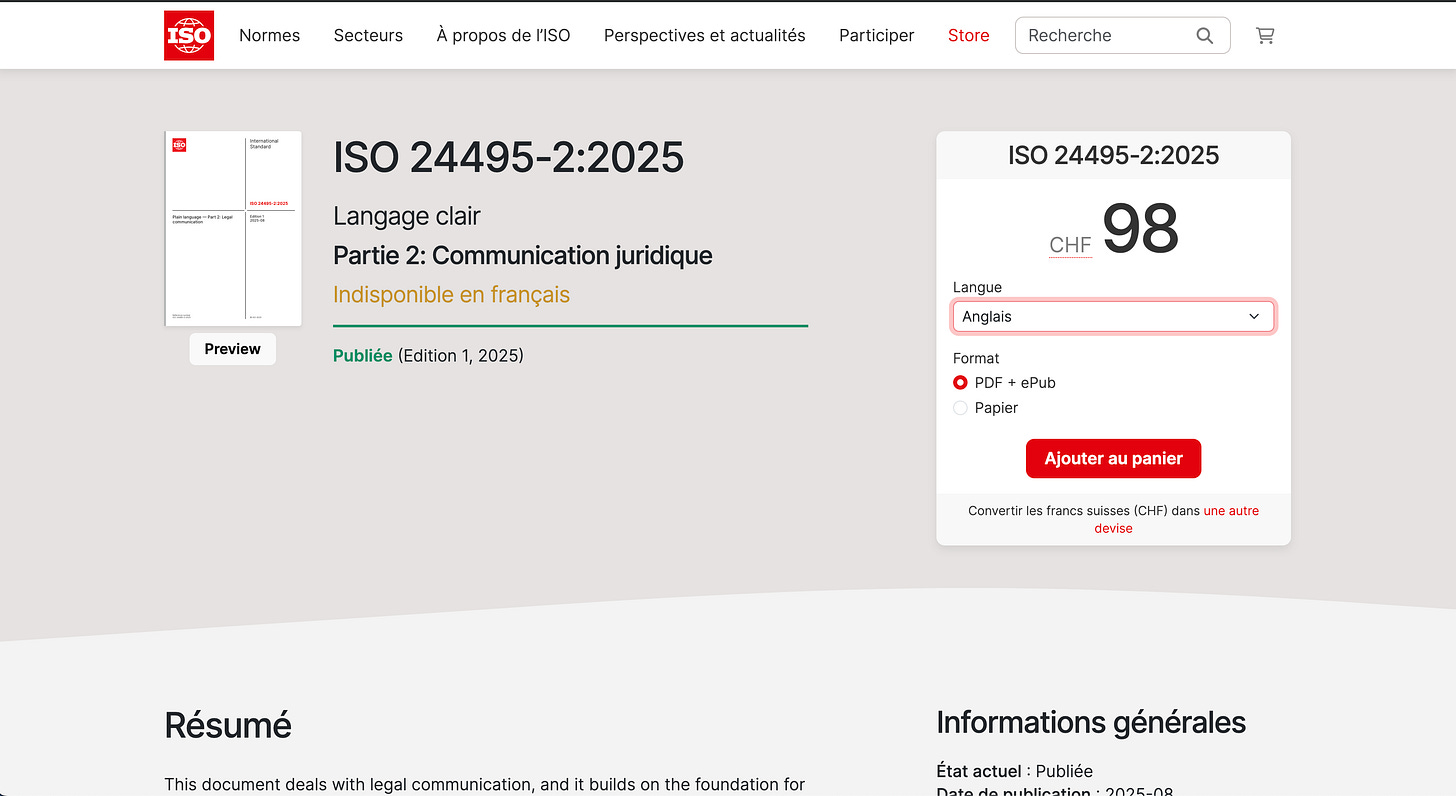Click the ISO 24495-2:2025 main heading
The width and height of the screenshot is (1456, 796).
[x=509, y=157]
